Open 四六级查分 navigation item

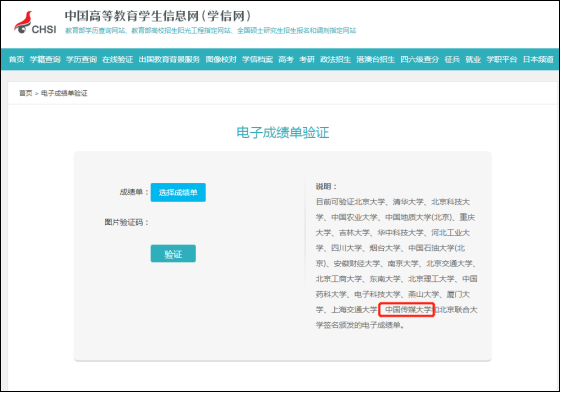[x=419, y=59]
